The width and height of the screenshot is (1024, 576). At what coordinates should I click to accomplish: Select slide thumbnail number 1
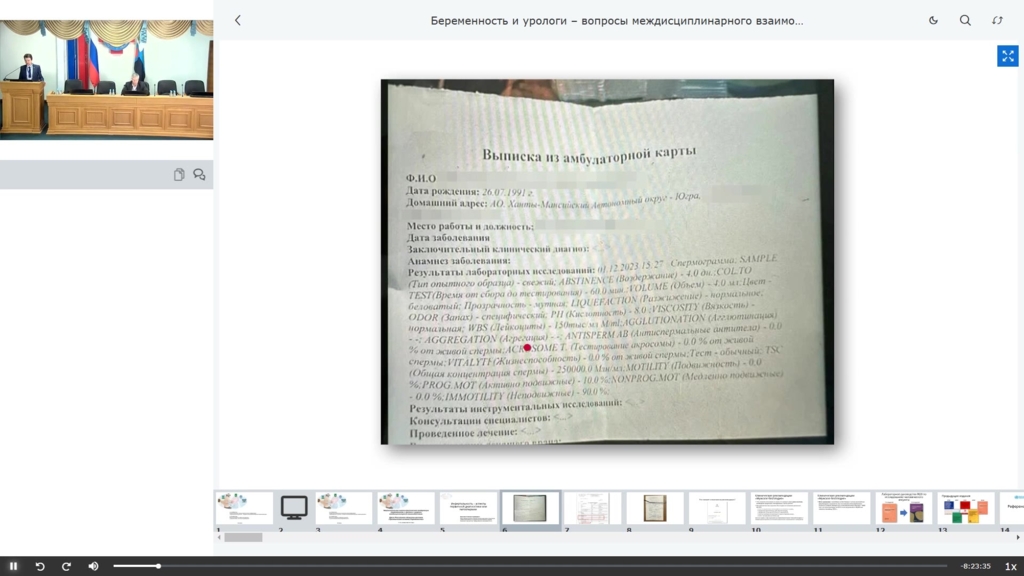[x=244, y=508]
